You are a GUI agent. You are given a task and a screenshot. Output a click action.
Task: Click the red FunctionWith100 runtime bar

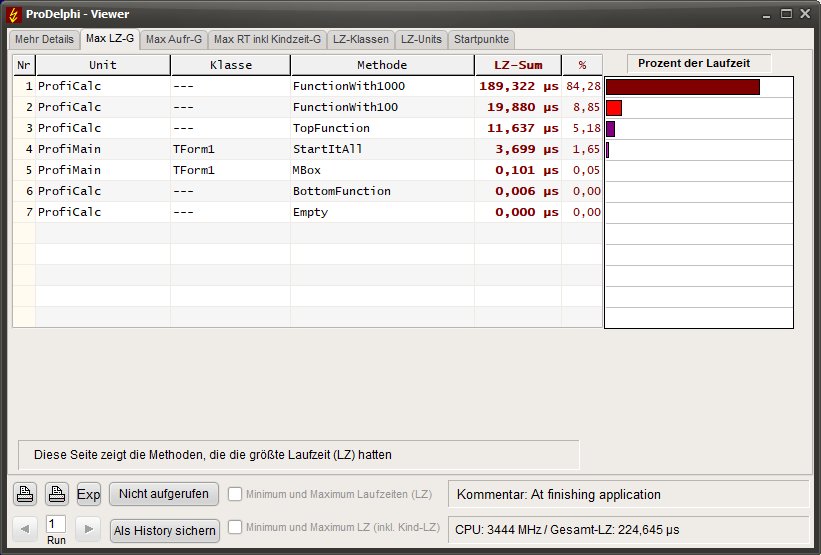(614, 108)
